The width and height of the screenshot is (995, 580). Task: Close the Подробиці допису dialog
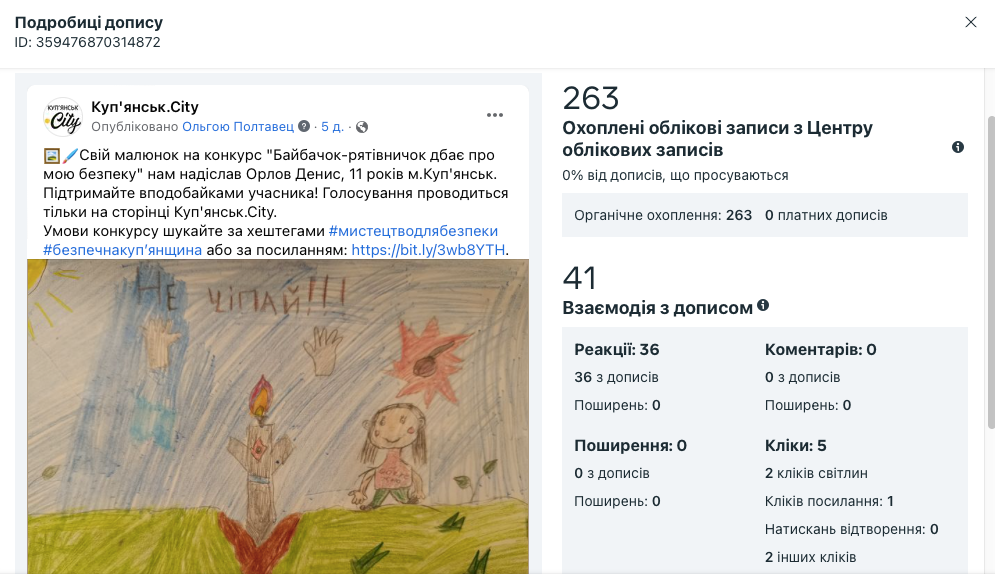(971, 22)
